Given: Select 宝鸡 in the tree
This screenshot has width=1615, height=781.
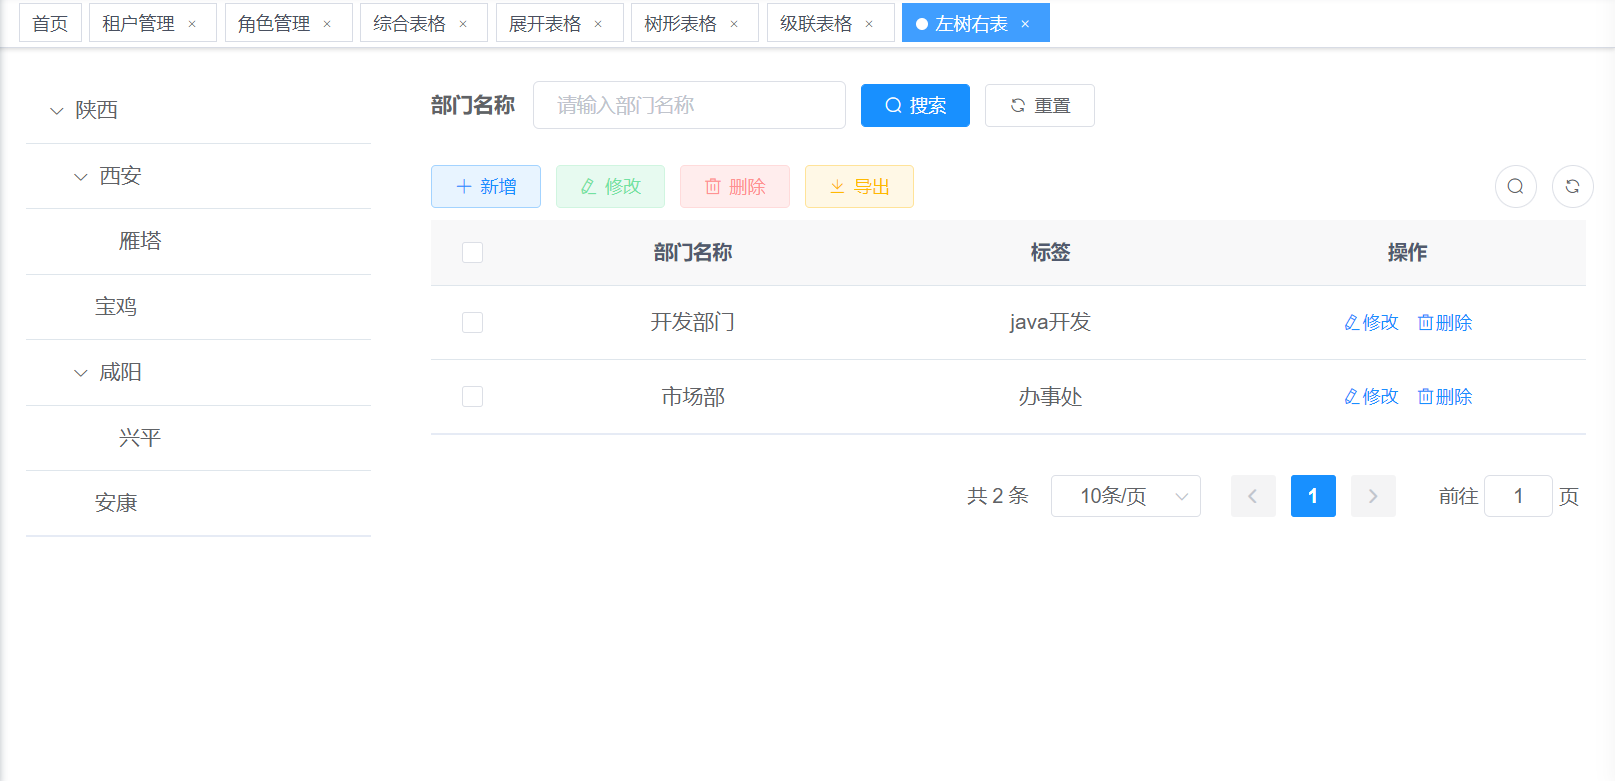Looking at the screenshot, I should [x=116, y=307].
